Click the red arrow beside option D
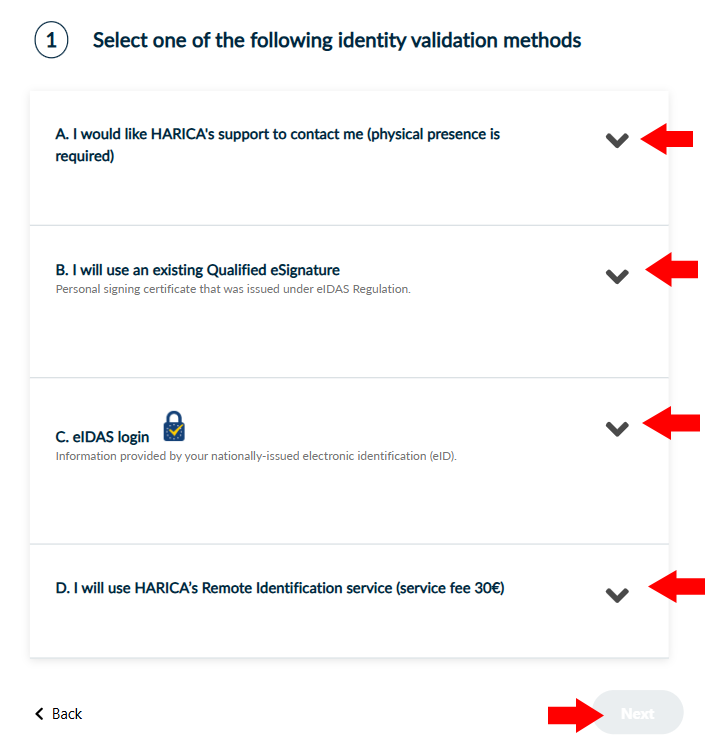The image size is (720, 747). click(x=677, y=586)
